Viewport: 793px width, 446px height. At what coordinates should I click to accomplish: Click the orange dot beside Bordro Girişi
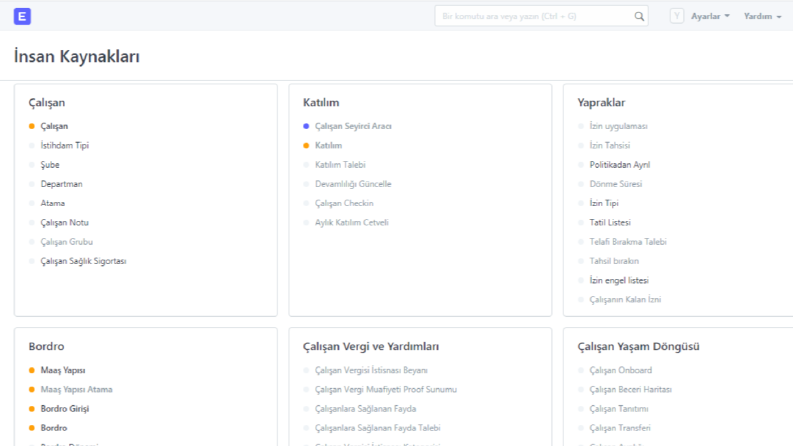pyautogui.click(x=32, y=409)
